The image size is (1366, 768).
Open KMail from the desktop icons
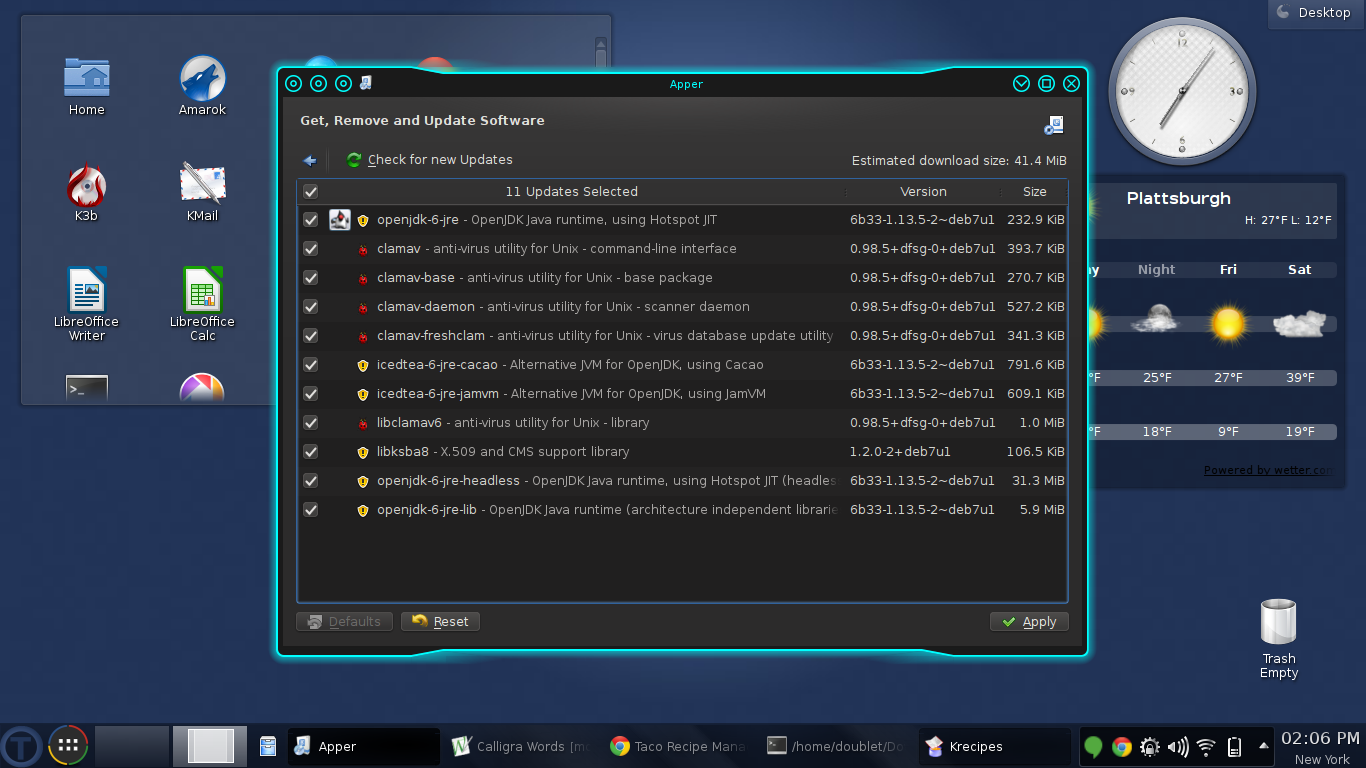[203, 184]
